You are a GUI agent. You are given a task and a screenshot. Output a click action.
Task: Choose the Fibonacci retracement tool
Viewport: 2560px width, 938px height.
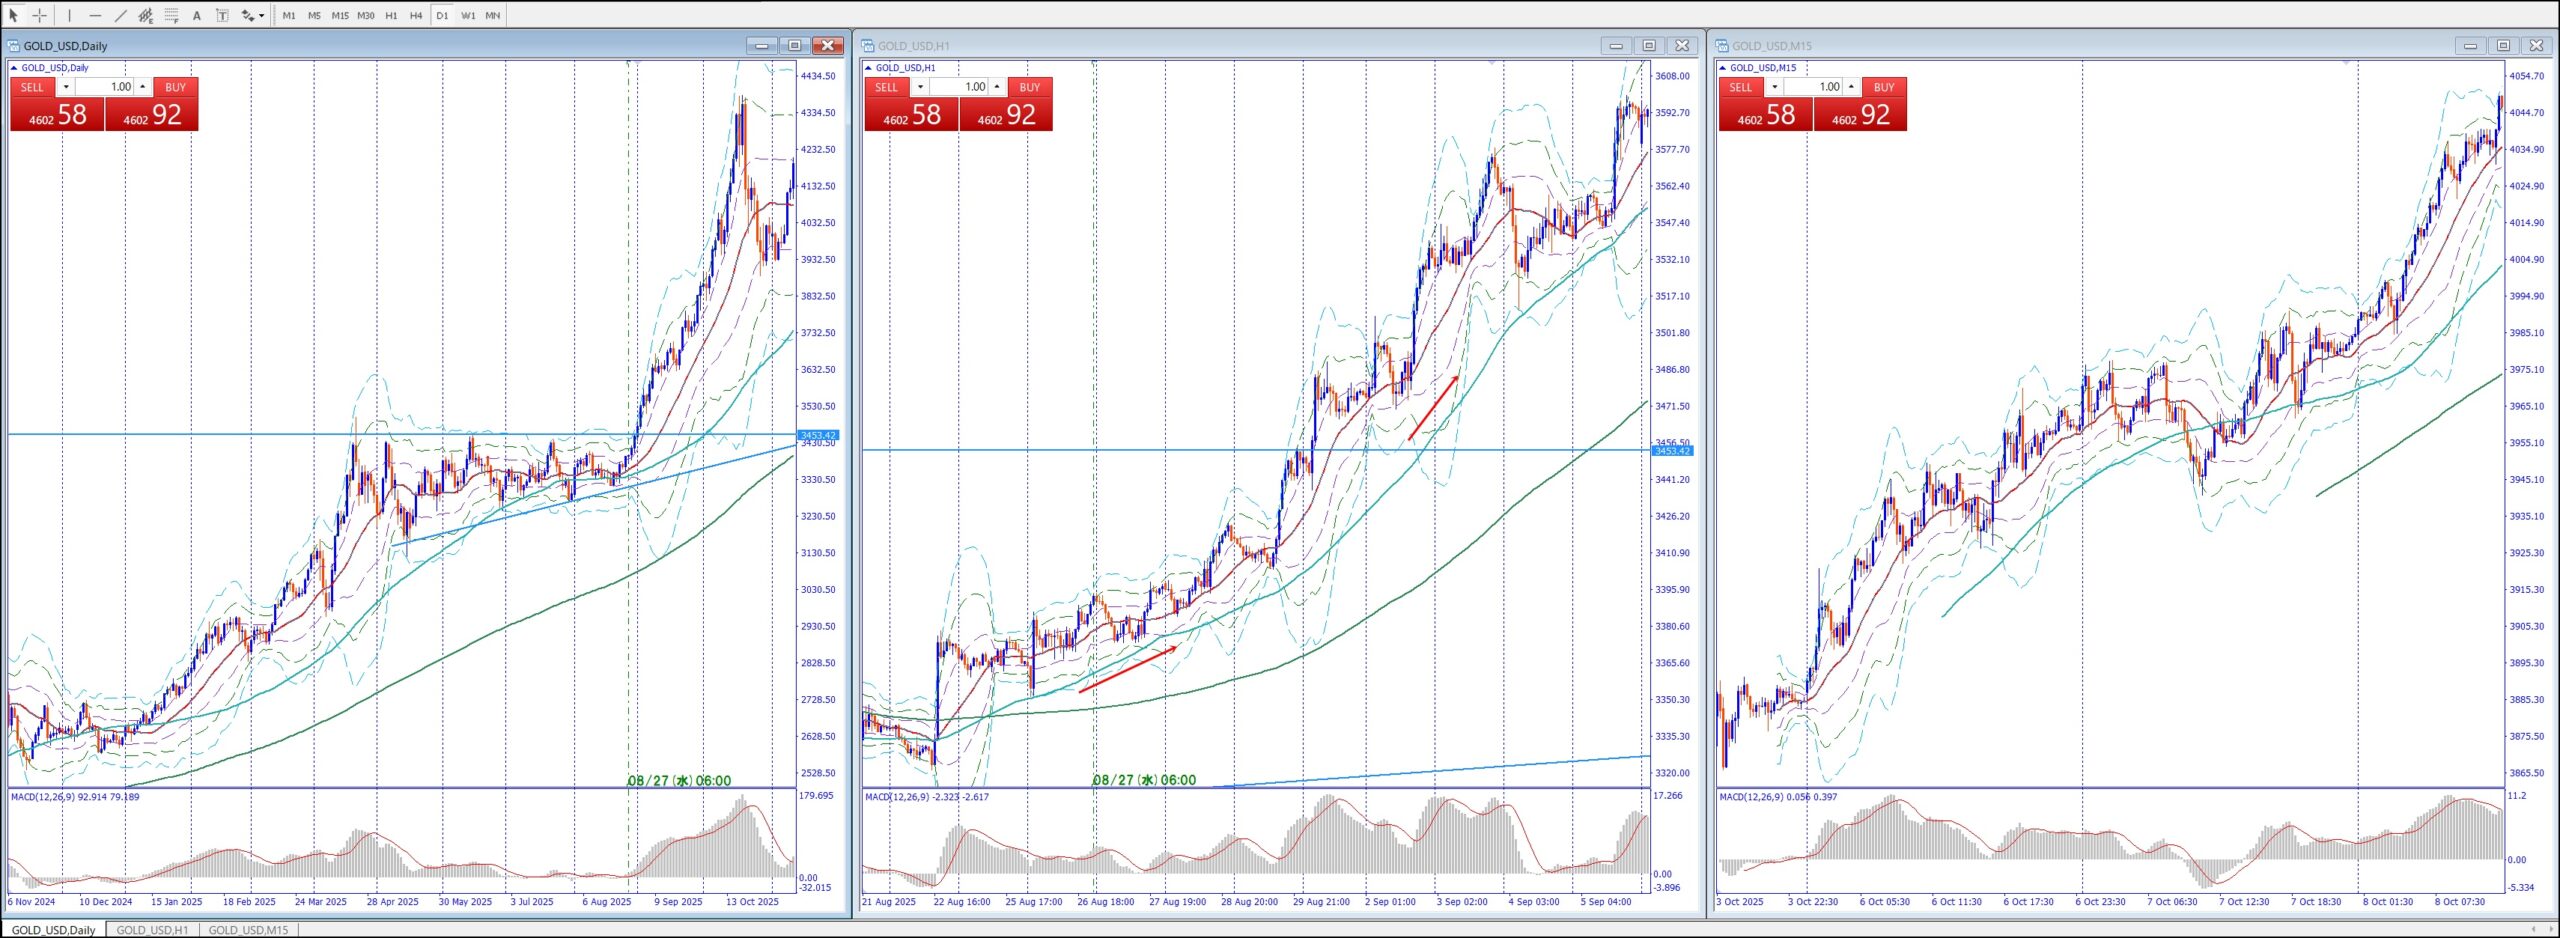pyautogui.click(x=171, y=15)
